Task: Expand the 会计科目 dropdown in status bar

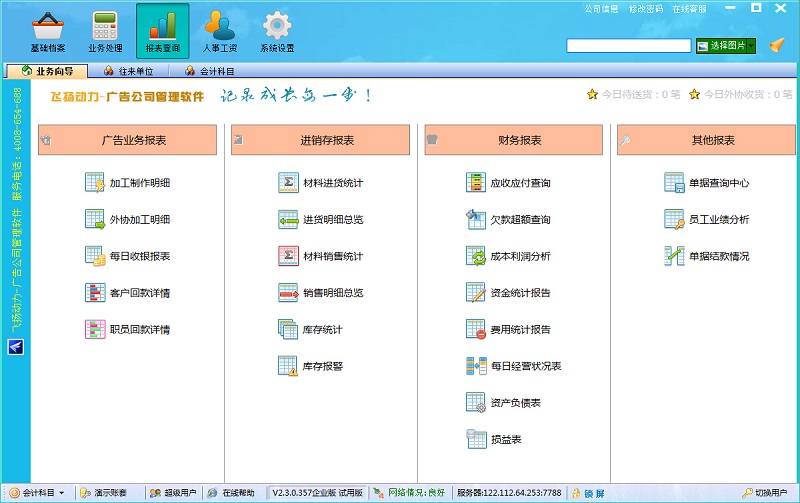Action: coord(62,493)
